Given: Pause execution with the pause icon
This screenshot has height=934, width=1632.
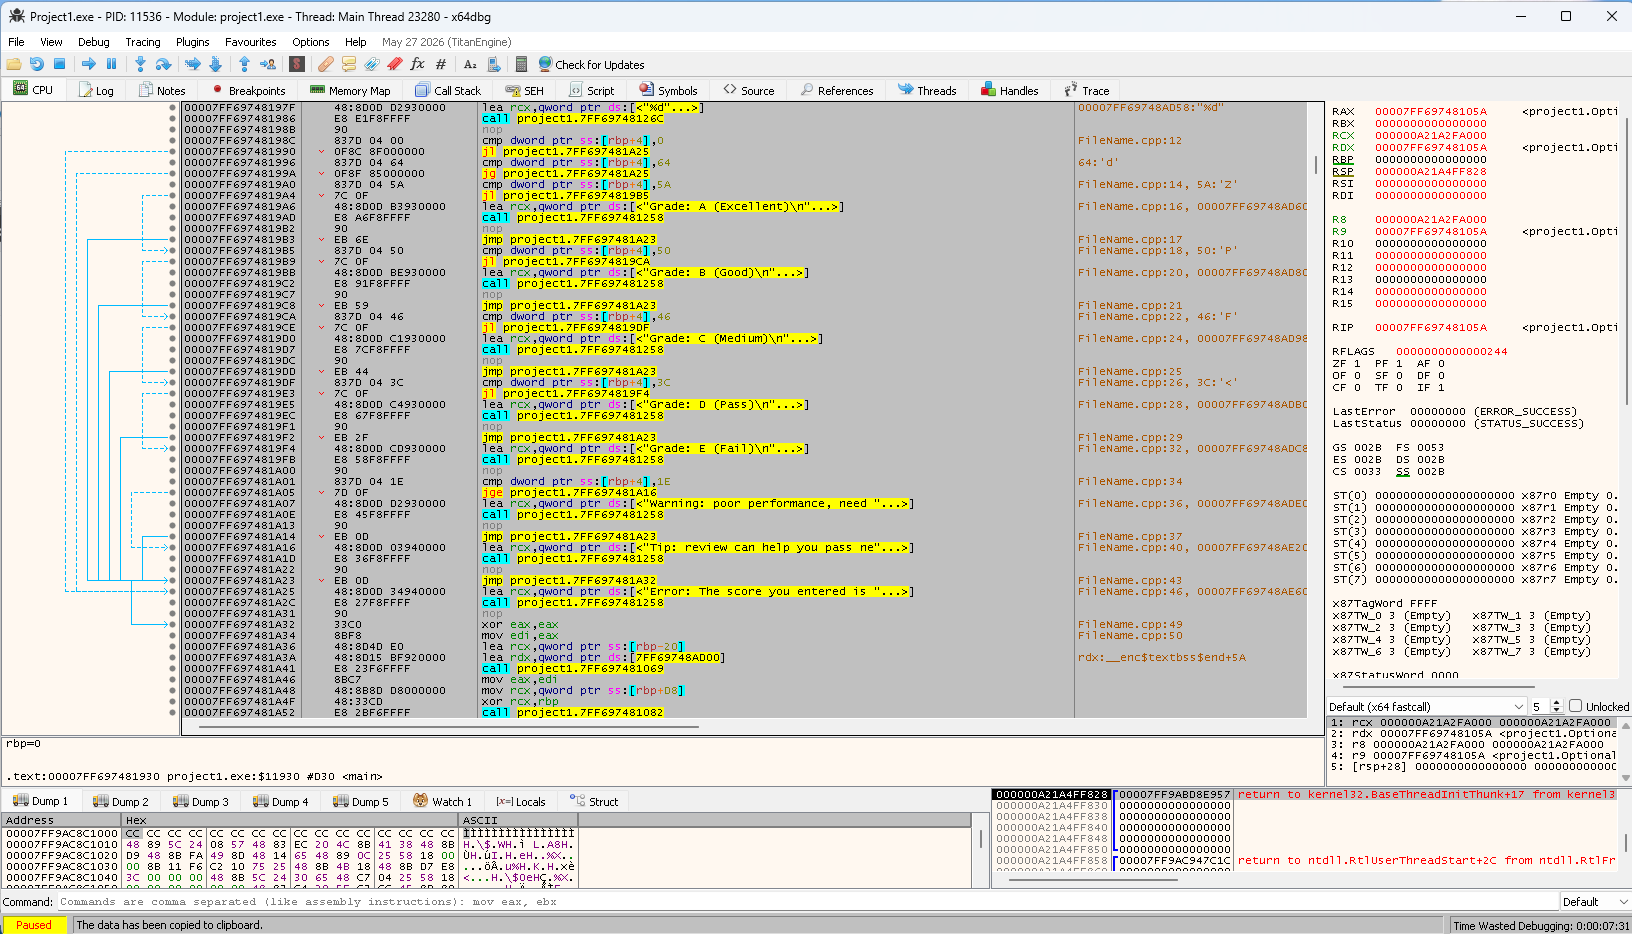Looking at the screenshot, I should 111,64.
